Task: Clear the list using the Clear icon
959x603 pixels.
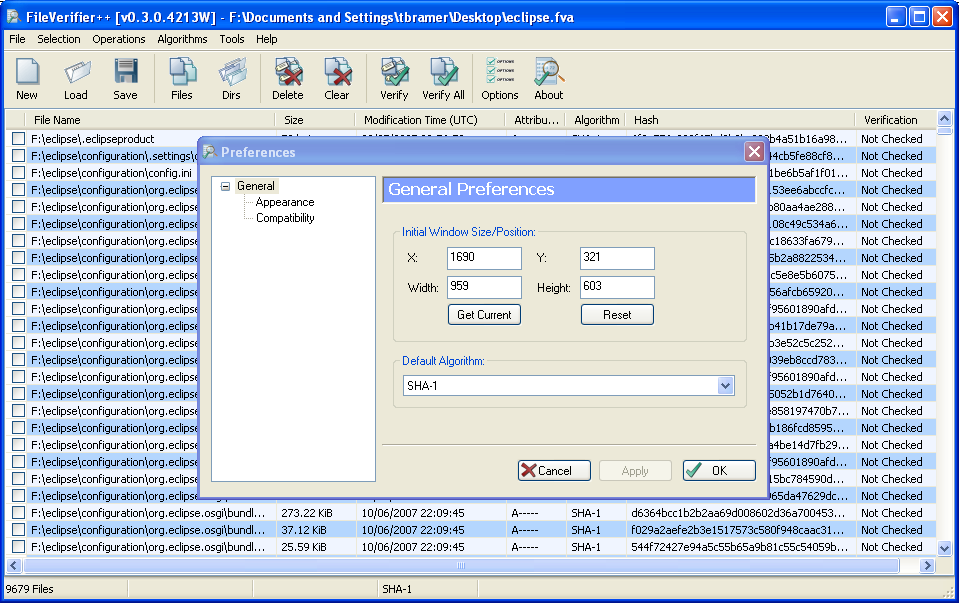Action: (x=337, y=78)
